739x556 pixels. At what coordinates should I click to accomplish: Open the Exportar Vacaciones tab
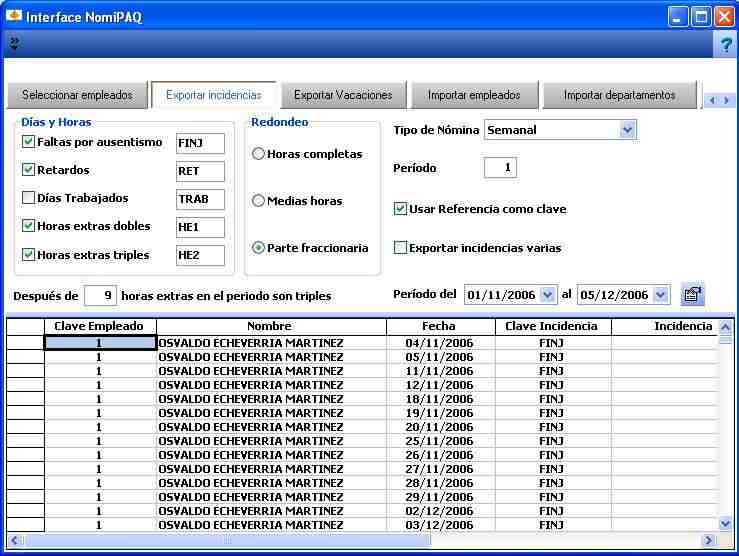tap(343, 95)
